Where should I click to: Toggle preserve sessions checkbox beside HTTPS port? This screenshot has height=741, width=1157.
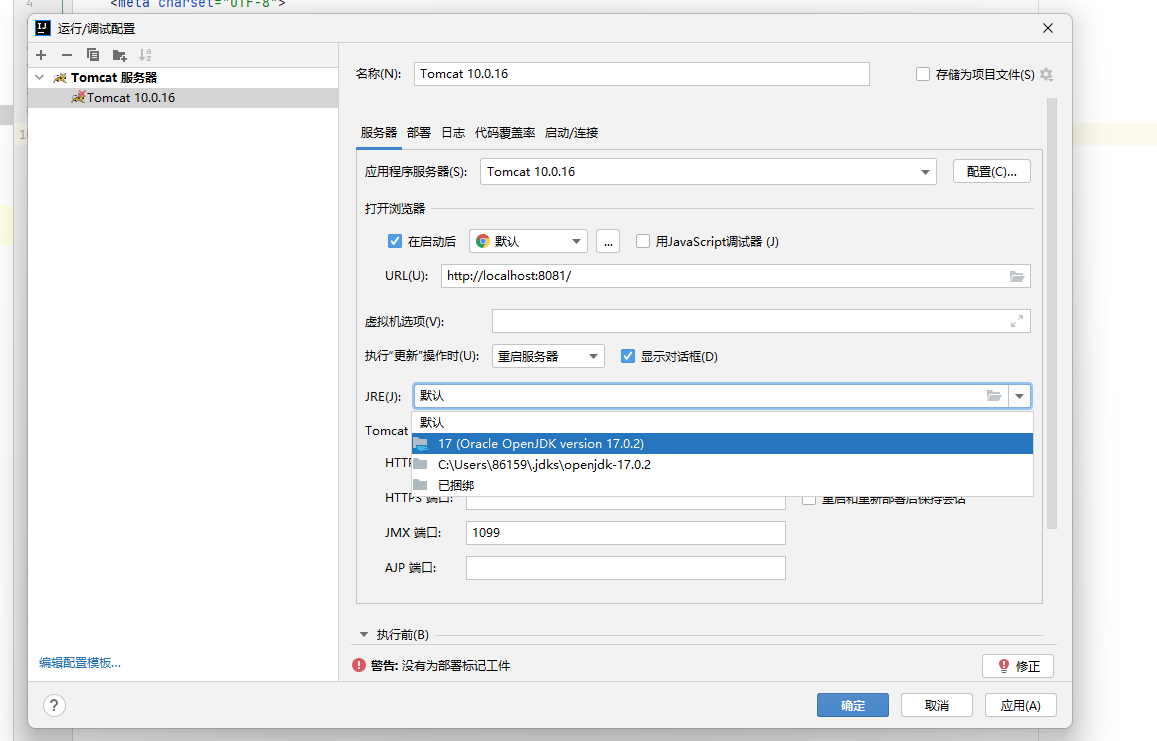(809, 500)
